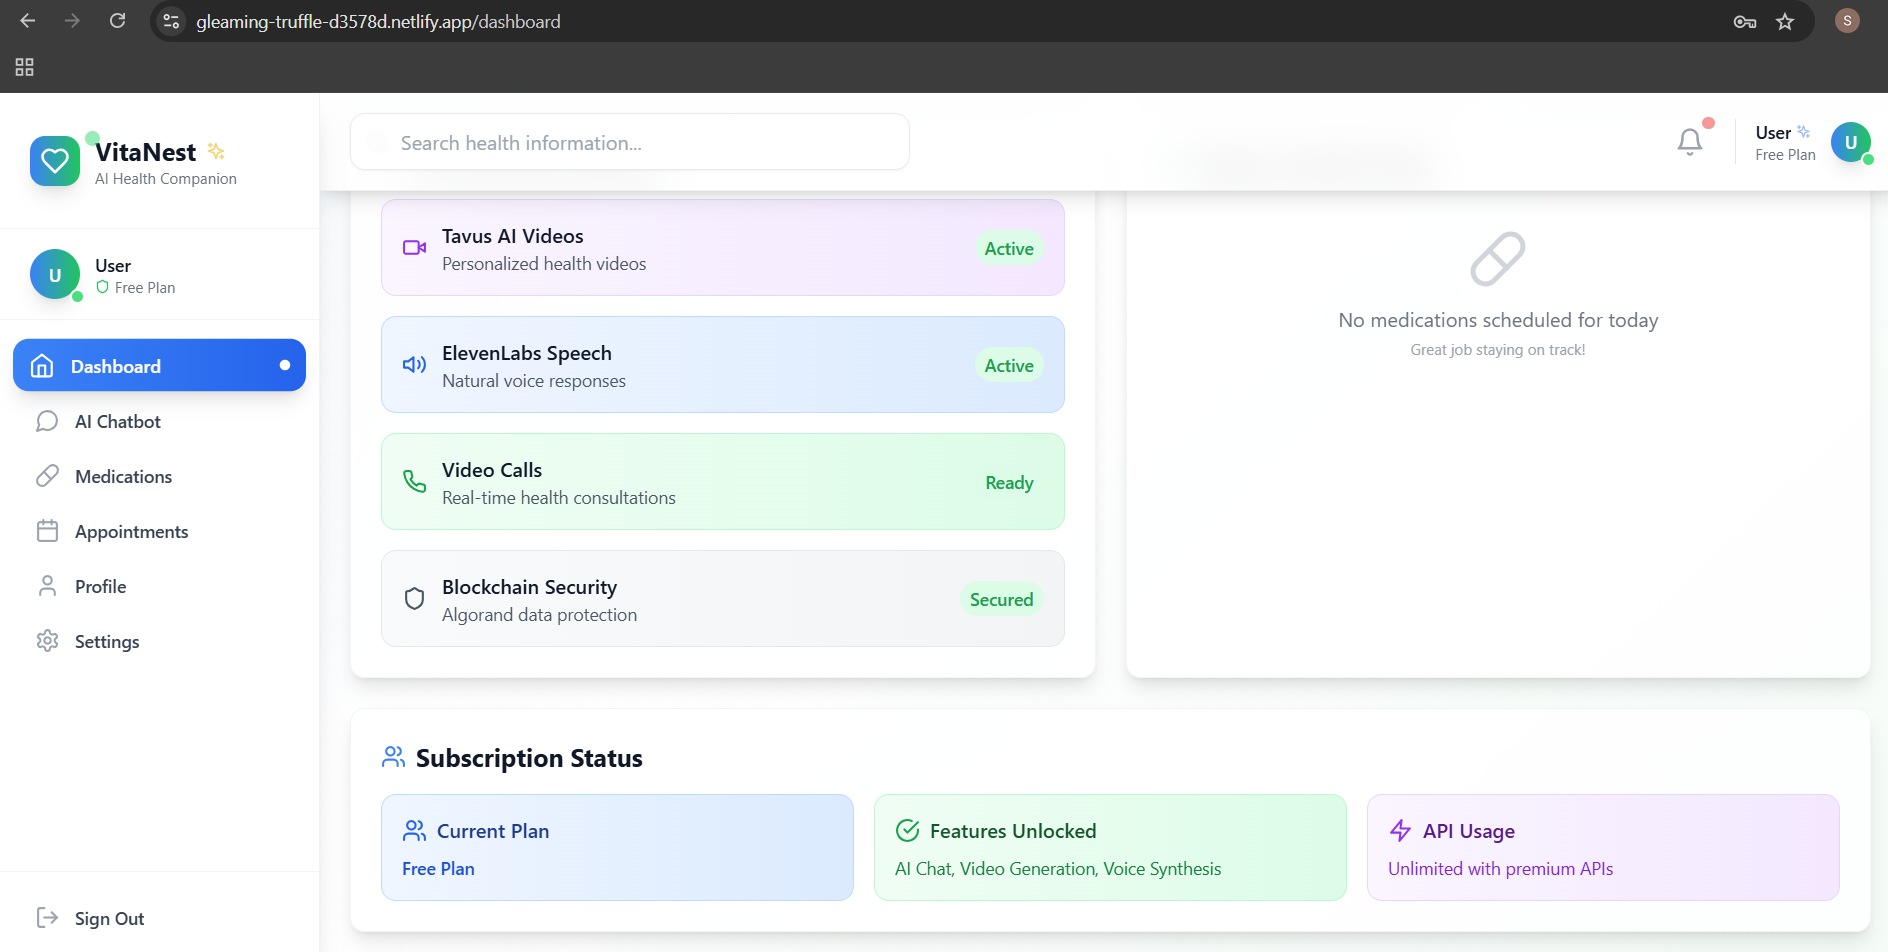Viewport: 1888px width, 952px height.
Task: Click the API Usage card heading
Action: click(x=1469, y=831)
